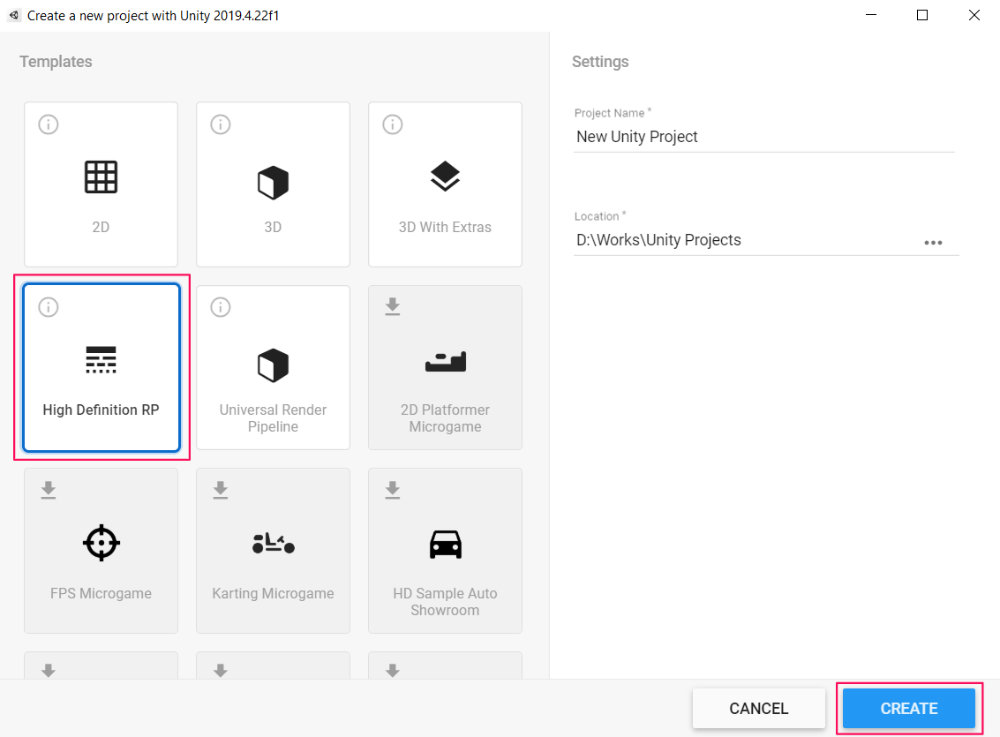1000x737 pixels.
Task: Open info for Universal Render Pipeline template
Action: point(221,307)
